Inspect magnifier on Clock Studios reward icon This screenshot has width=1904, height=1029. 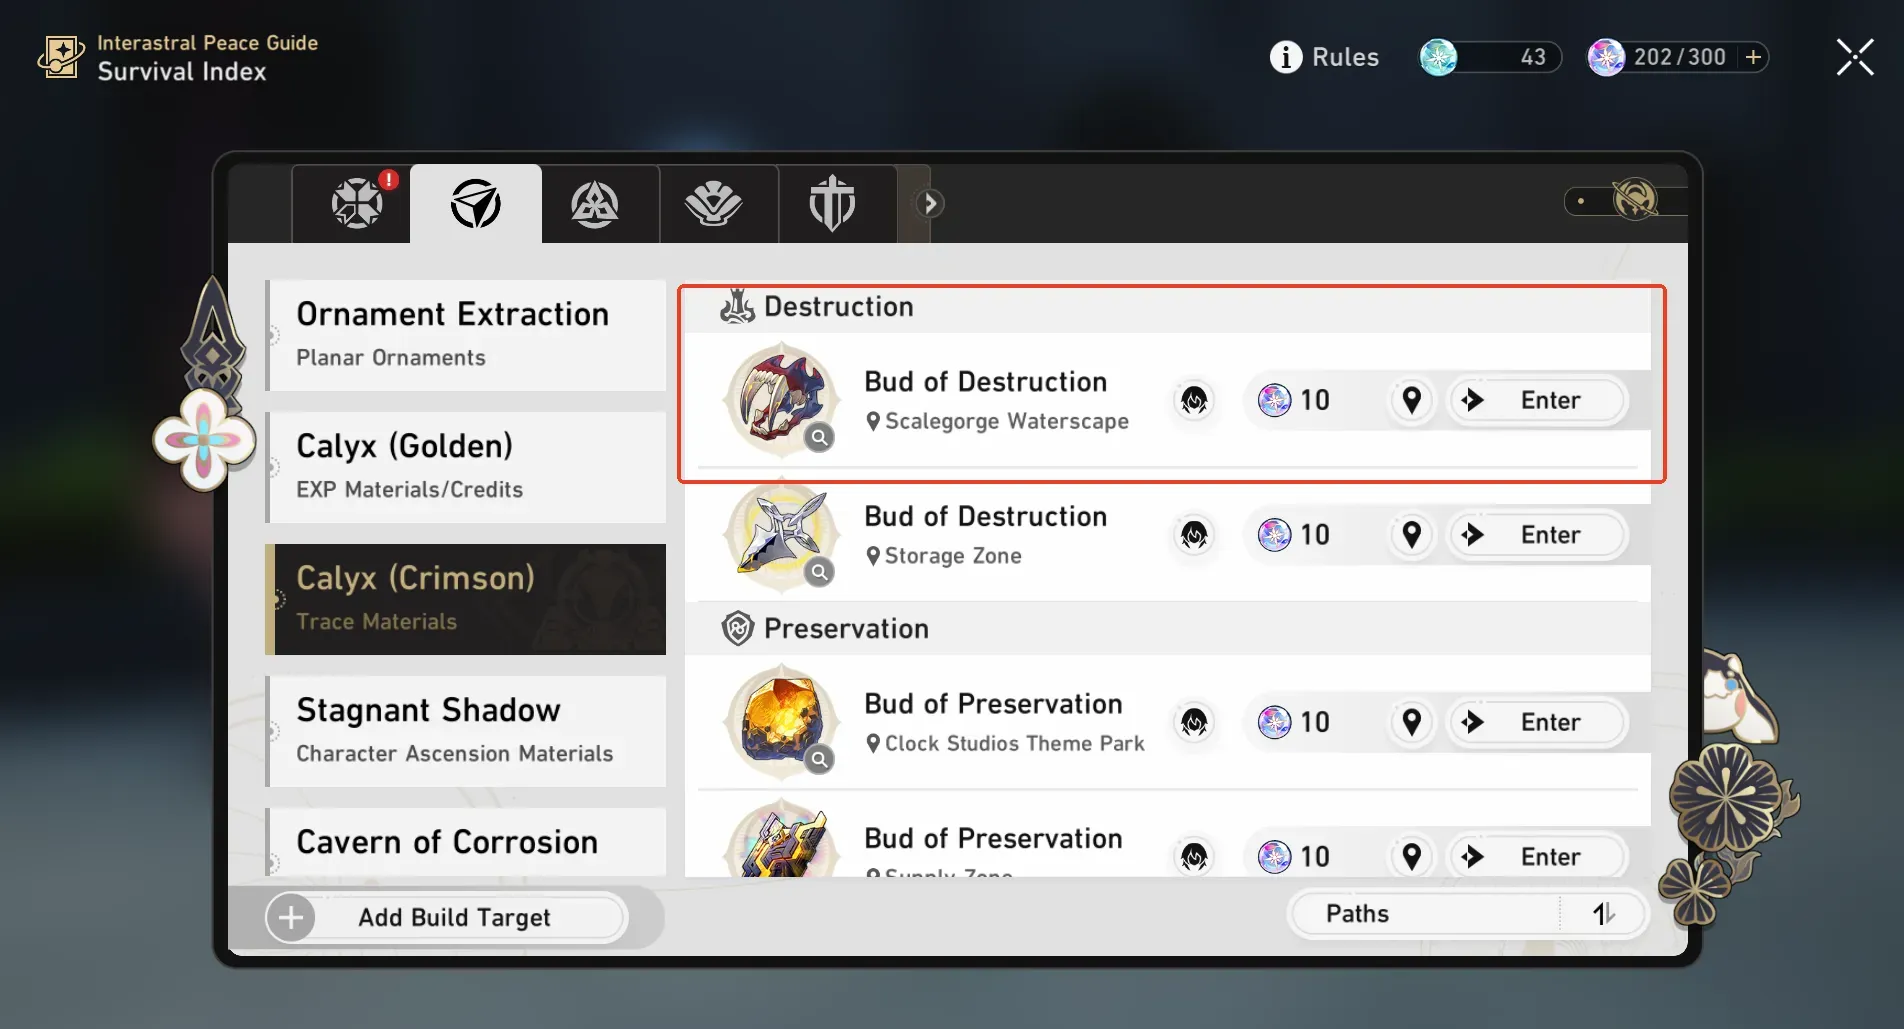pos(819,759)
